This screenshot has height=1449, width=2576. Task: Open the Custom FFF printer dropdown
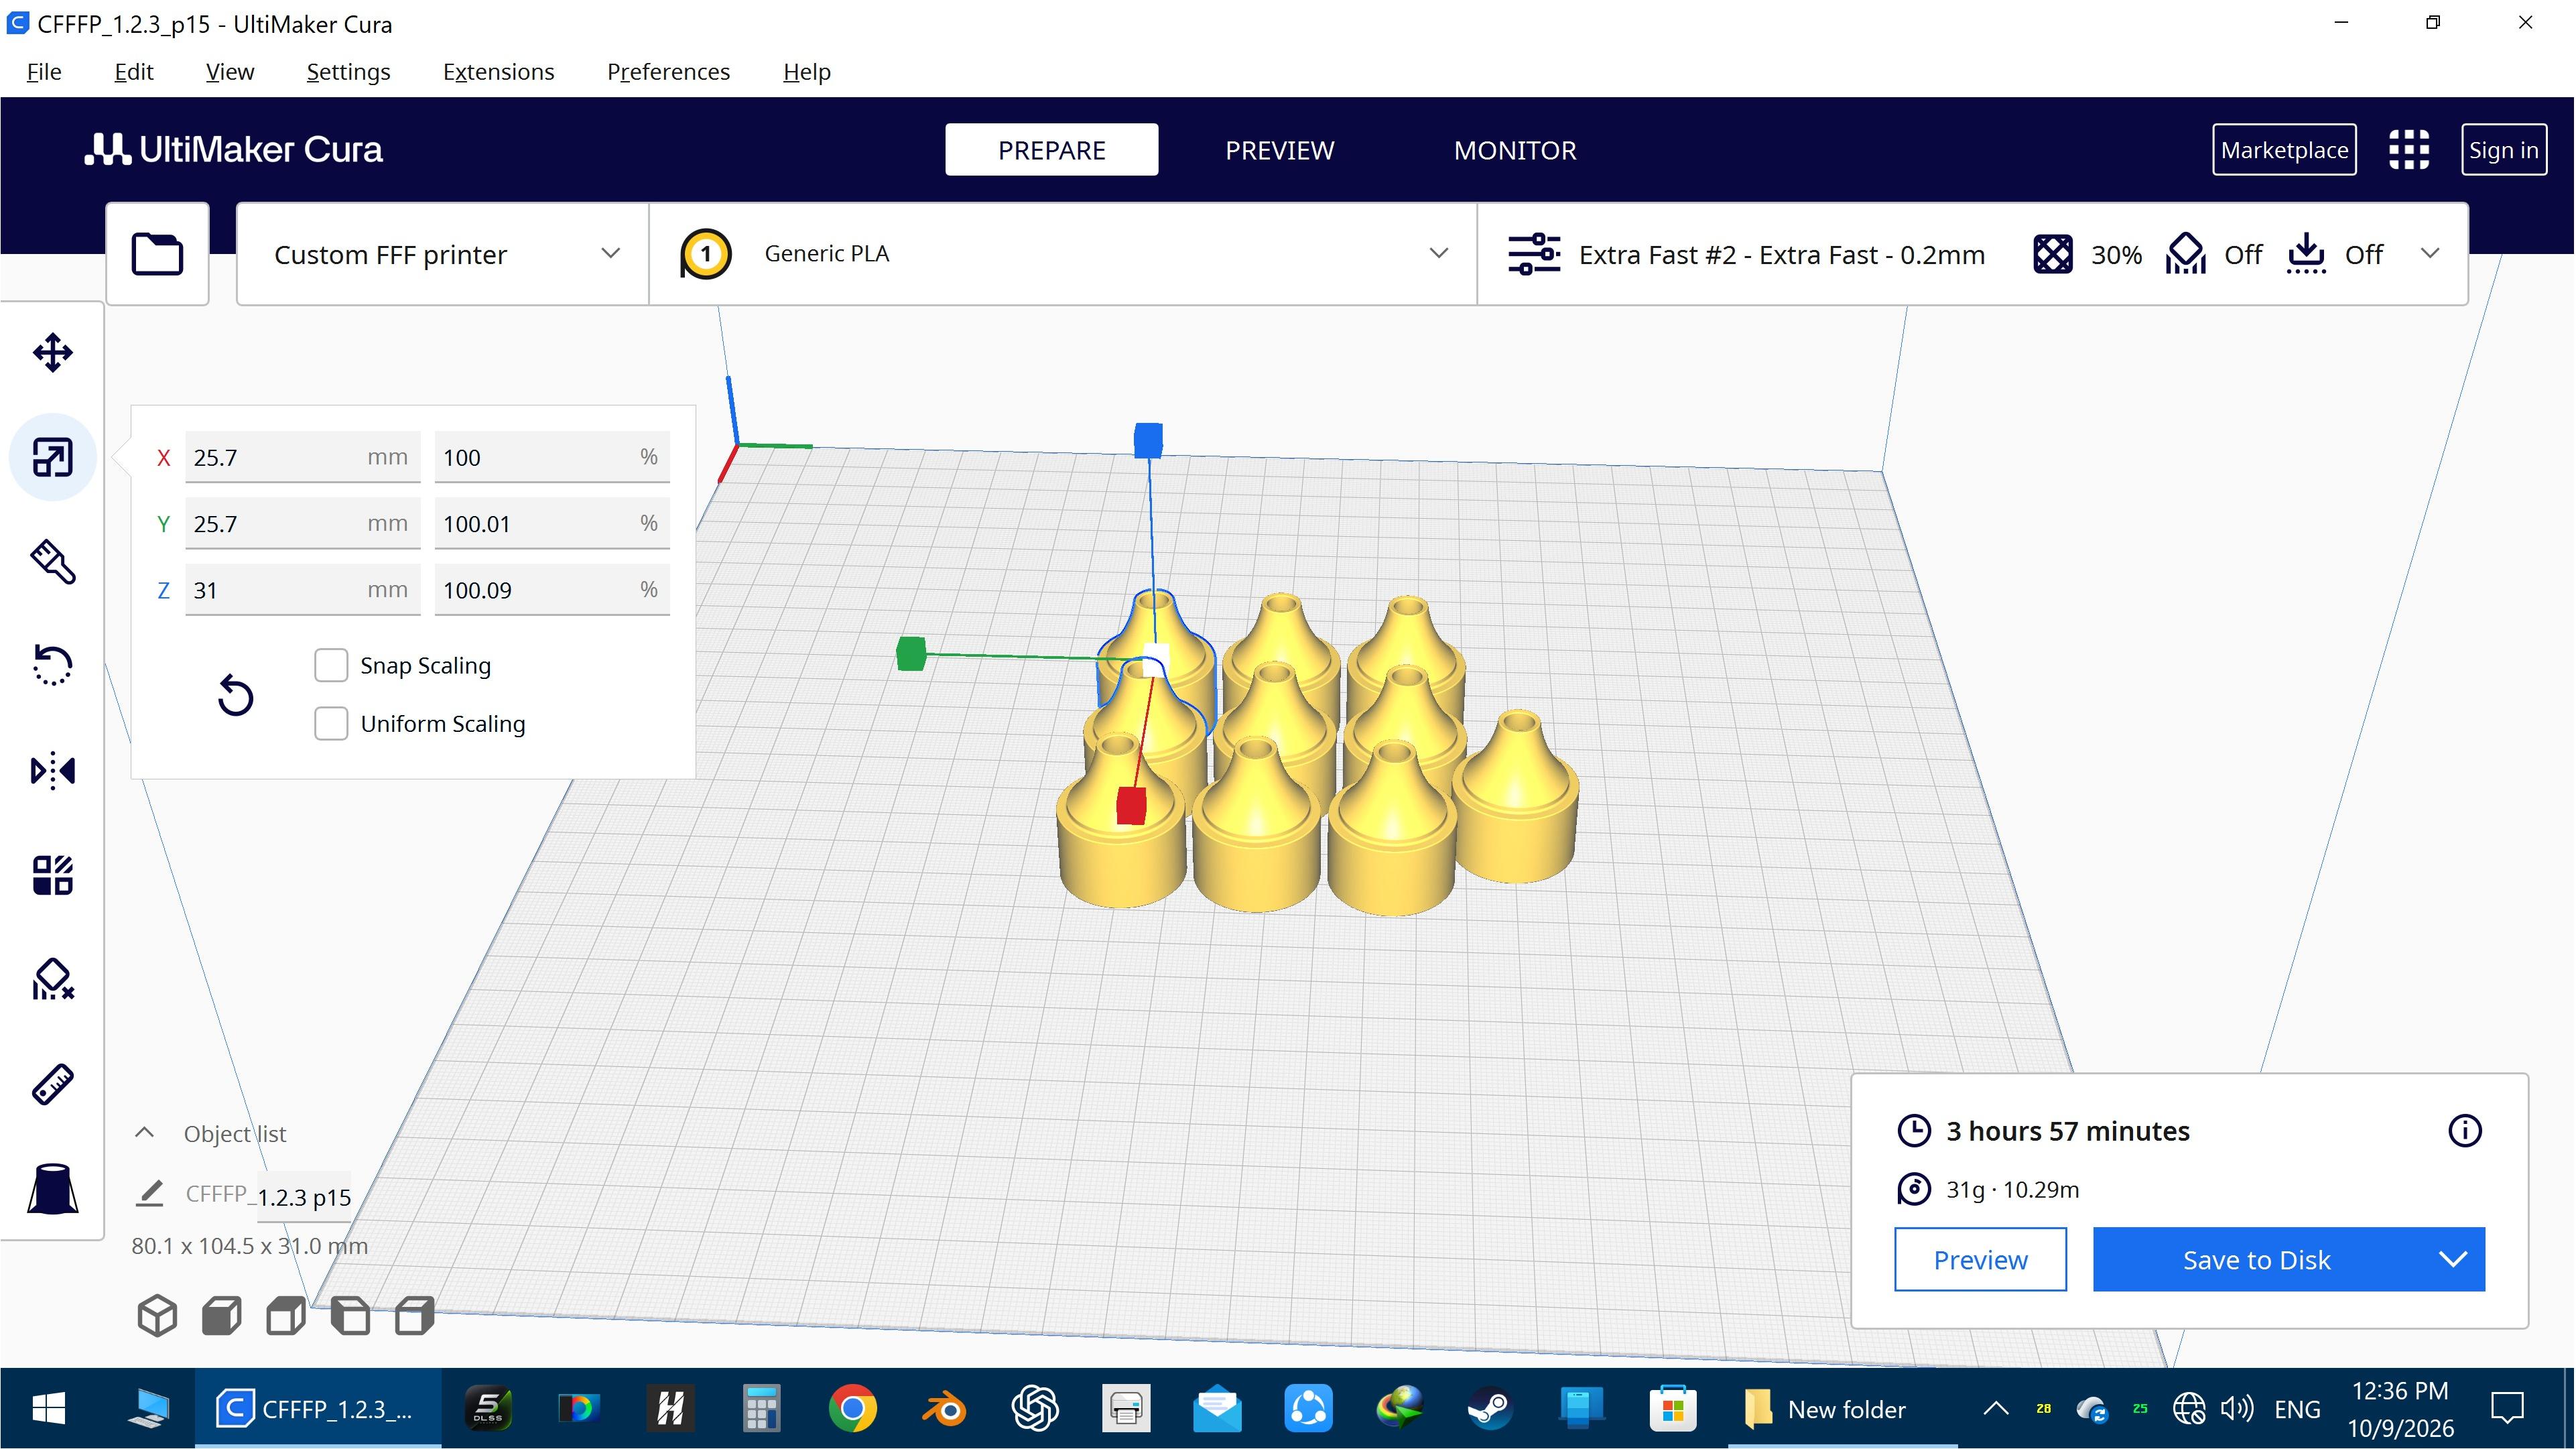(443, 254)
